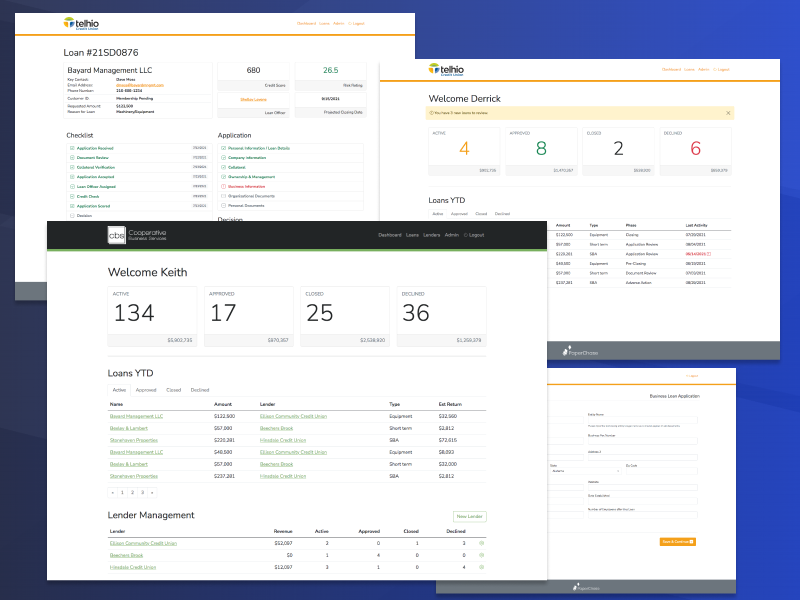Screen dimensions: 800x600
Task: Select page 3 in Loans YTD pagination
Action: click(142, 492)
